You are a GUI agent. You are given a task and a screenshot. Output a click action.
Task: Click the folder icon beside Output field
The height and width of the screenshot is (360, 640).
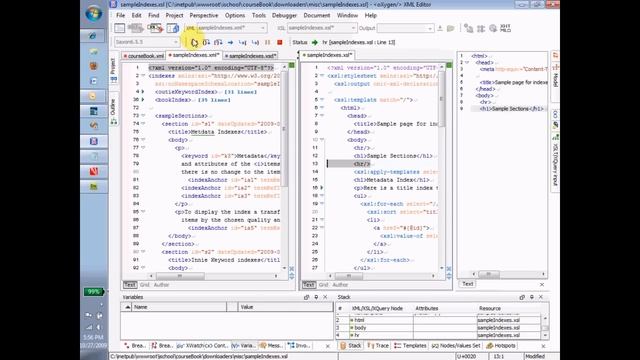coord(451,28)
